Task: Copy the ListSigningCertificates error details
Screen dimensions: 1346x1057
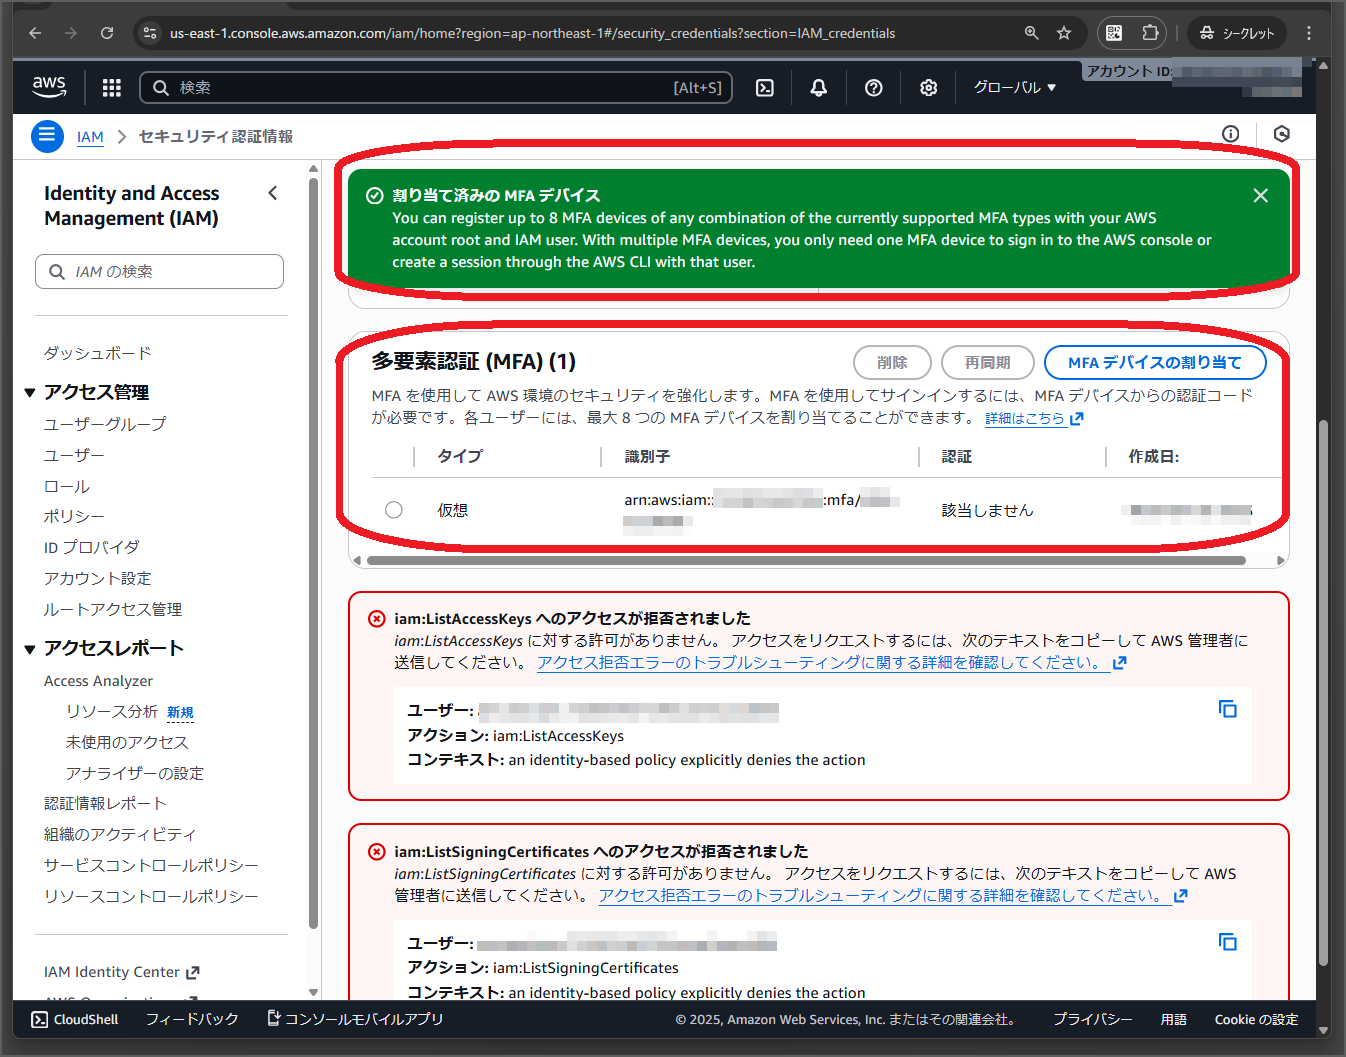Action: click(1228, 942)
